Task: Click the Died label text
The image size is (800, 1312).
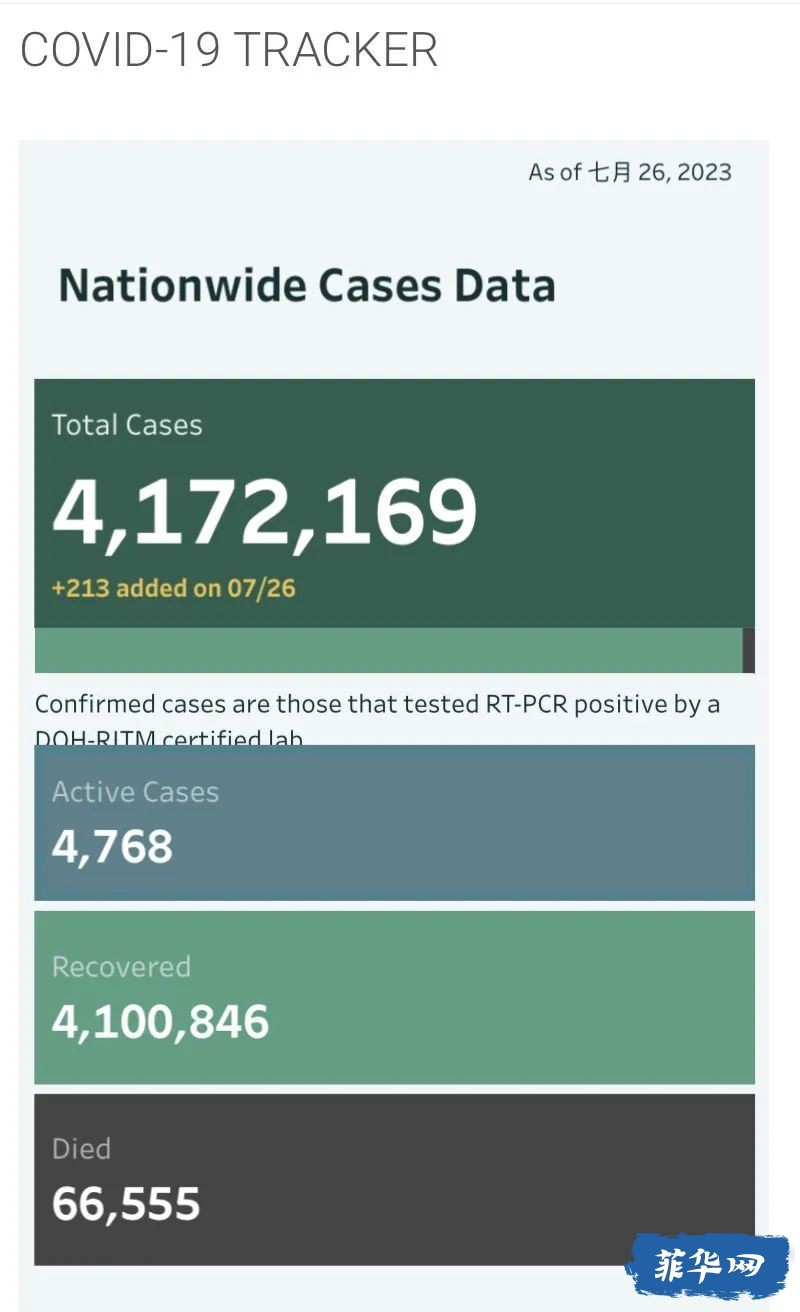Action: point(81,1148)
